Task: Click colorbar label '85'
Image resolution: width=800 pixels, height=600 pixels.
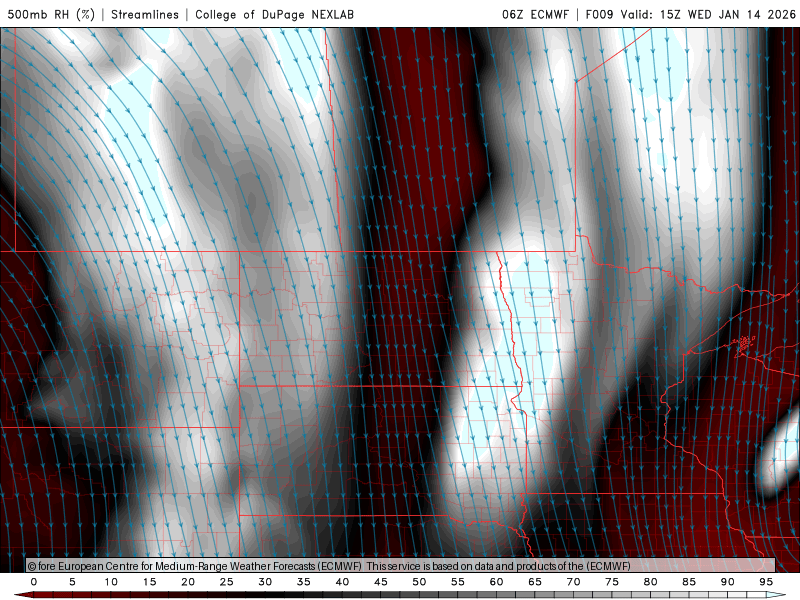Action: pos(689,582)
